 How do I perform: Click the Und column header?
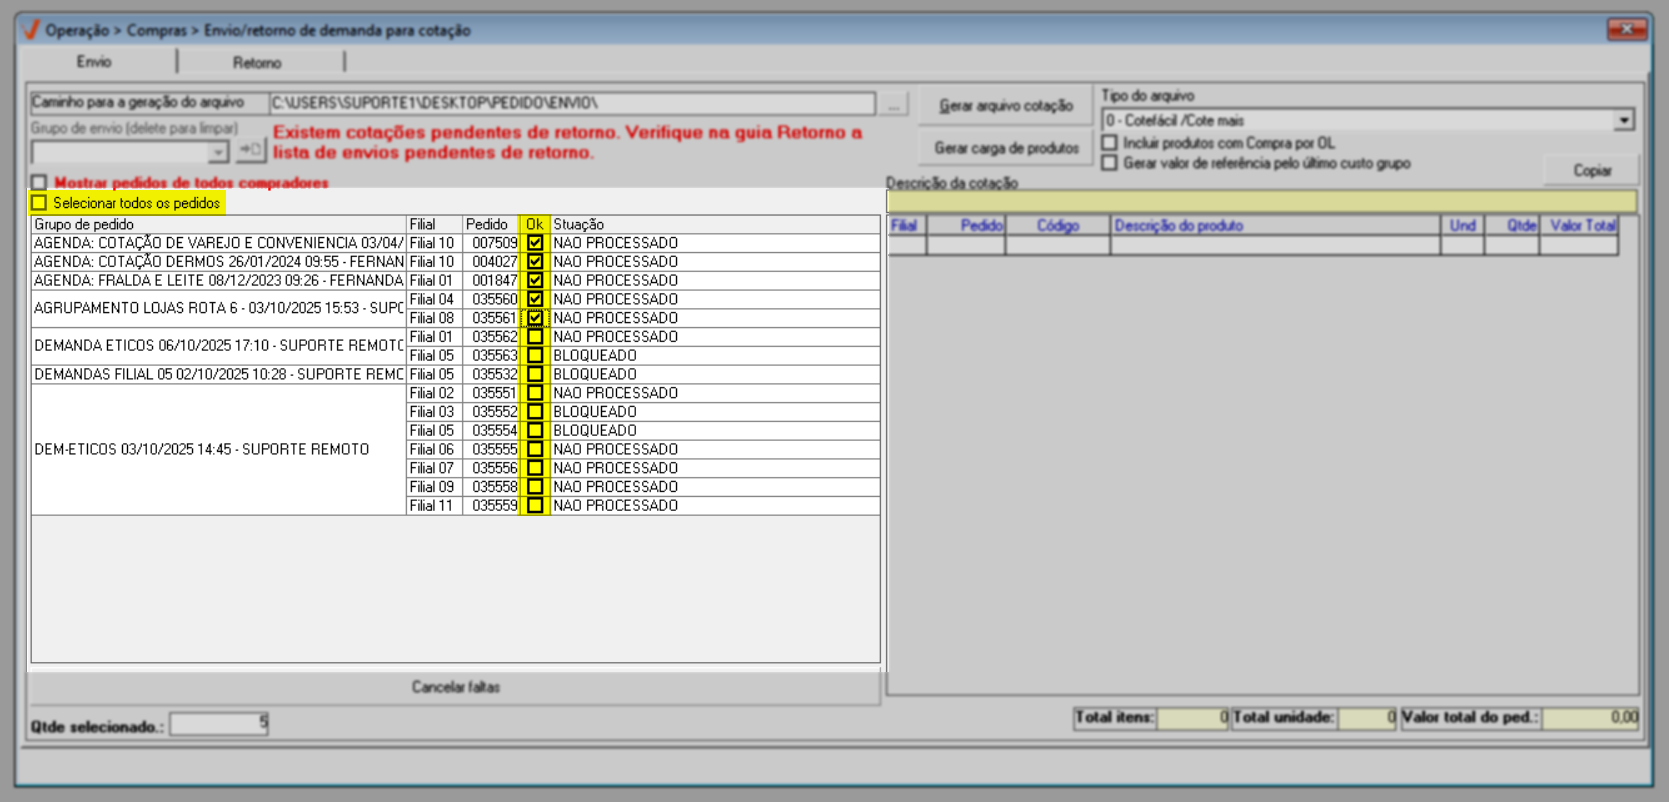click(1462, 226)
